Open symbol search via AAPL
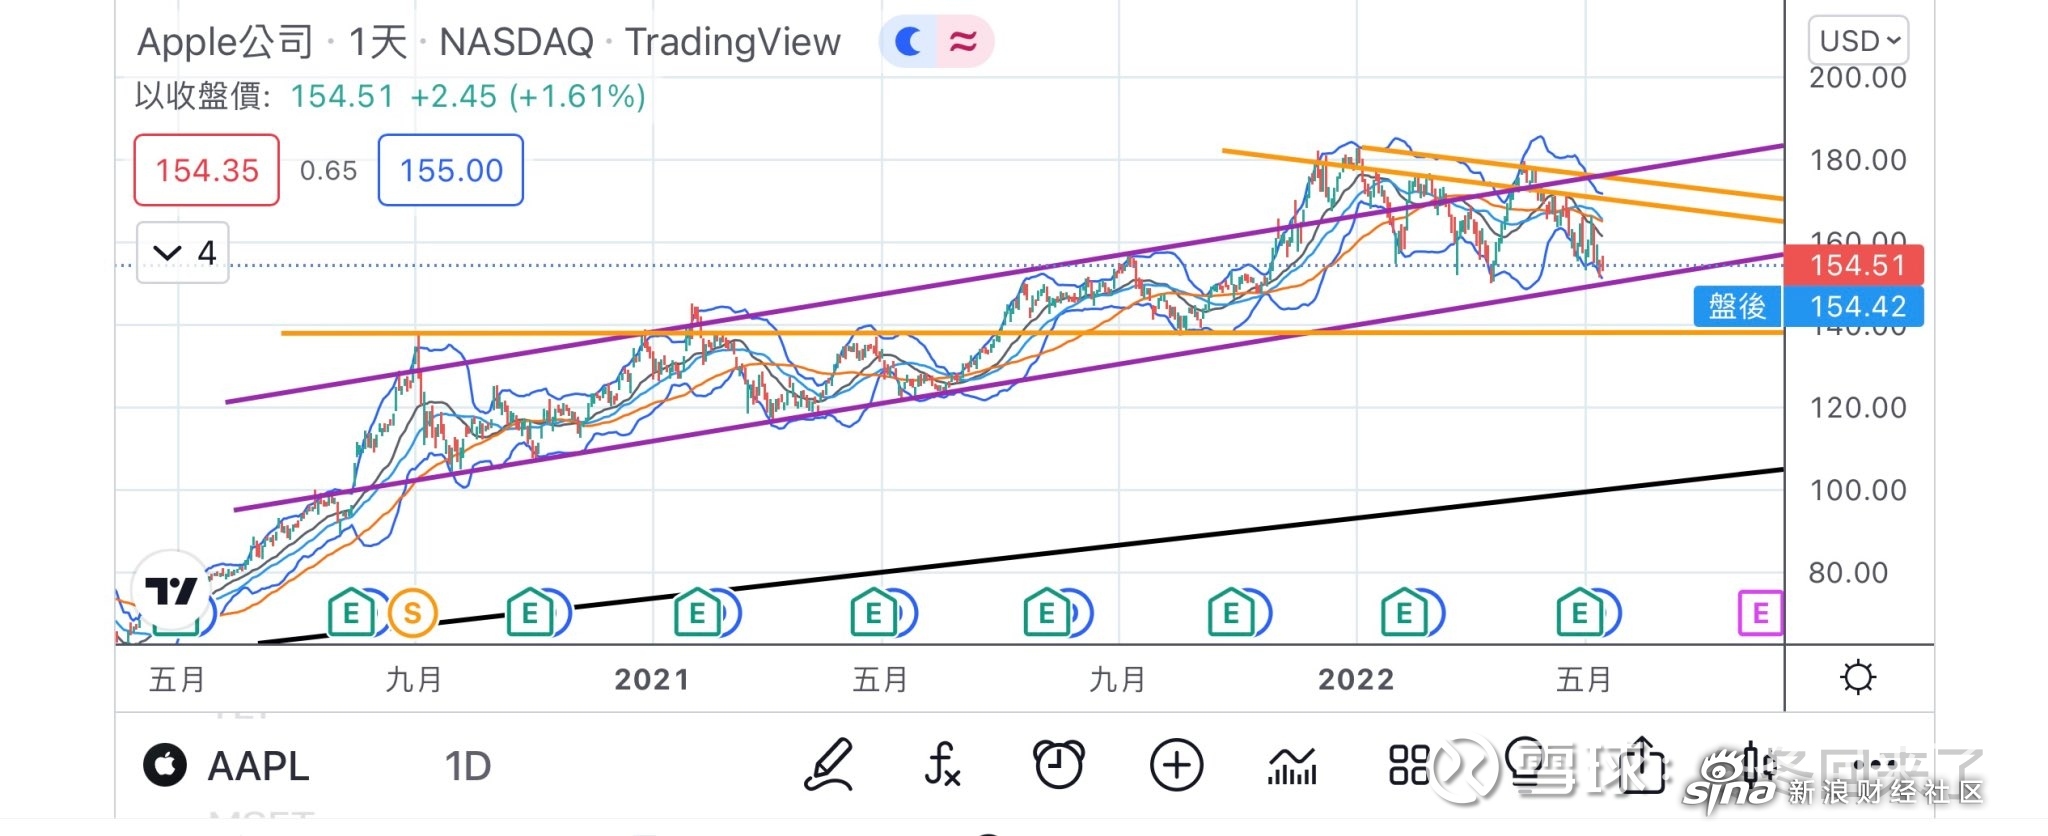Screen dimensions: 2048x836 (258, 766)
